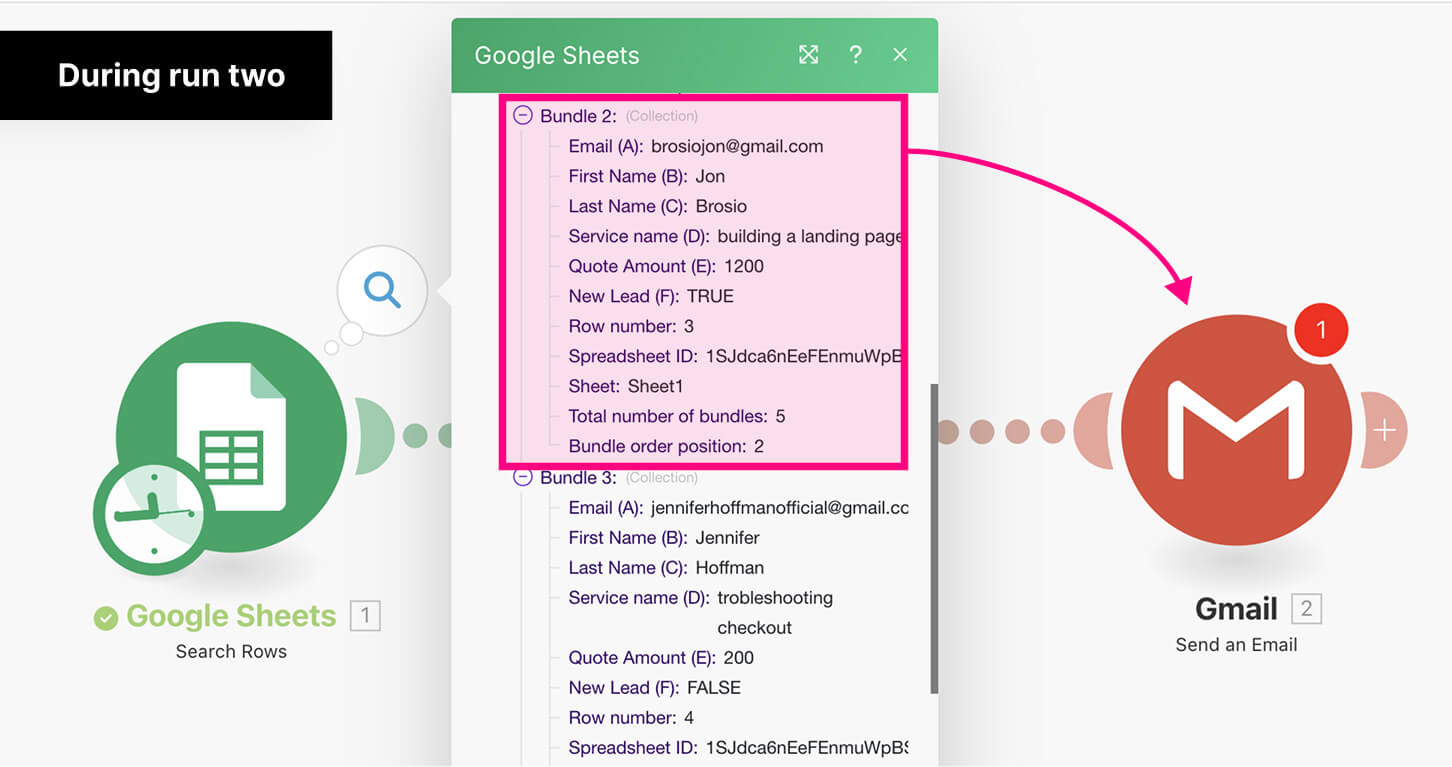This screenshot has width=1452, height=767.
Task: Select New Lead value TRUE
Action: [710, 296]
